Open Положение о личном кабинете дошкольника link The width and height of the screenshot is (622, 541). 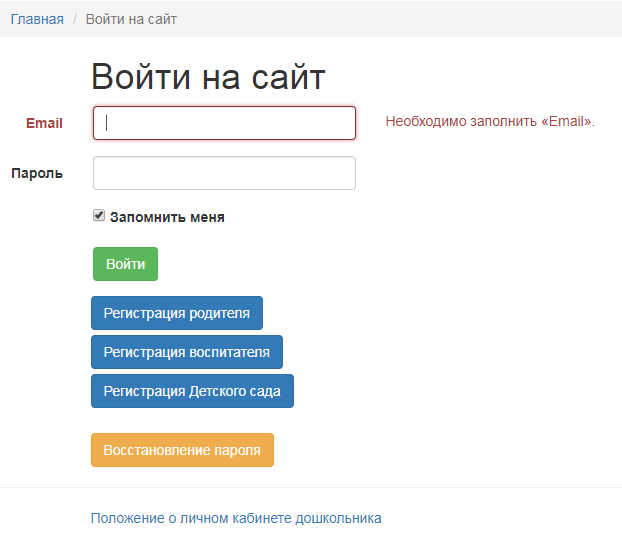pos(236,518)
